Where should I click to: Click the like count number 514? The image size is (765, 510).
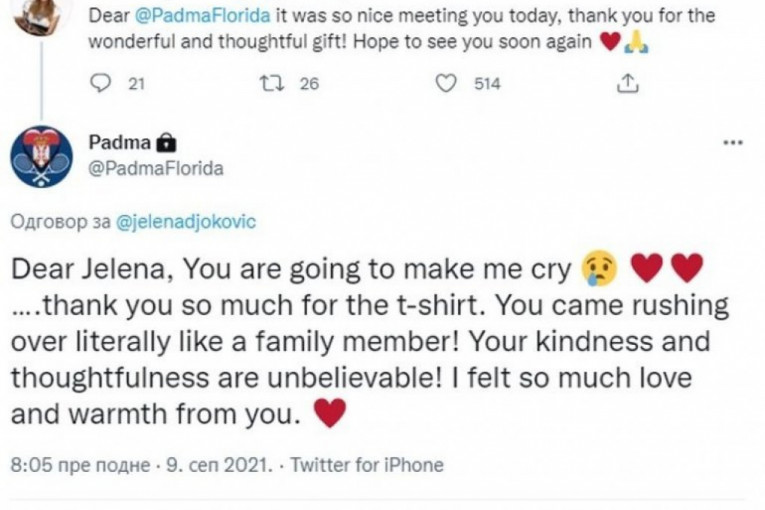(487, 85)
